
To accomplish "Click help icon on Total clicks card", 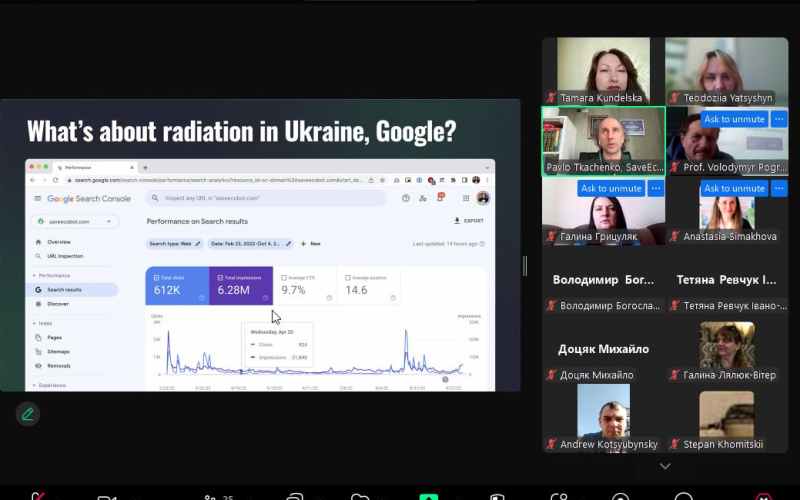I will [x=202, y=298].
